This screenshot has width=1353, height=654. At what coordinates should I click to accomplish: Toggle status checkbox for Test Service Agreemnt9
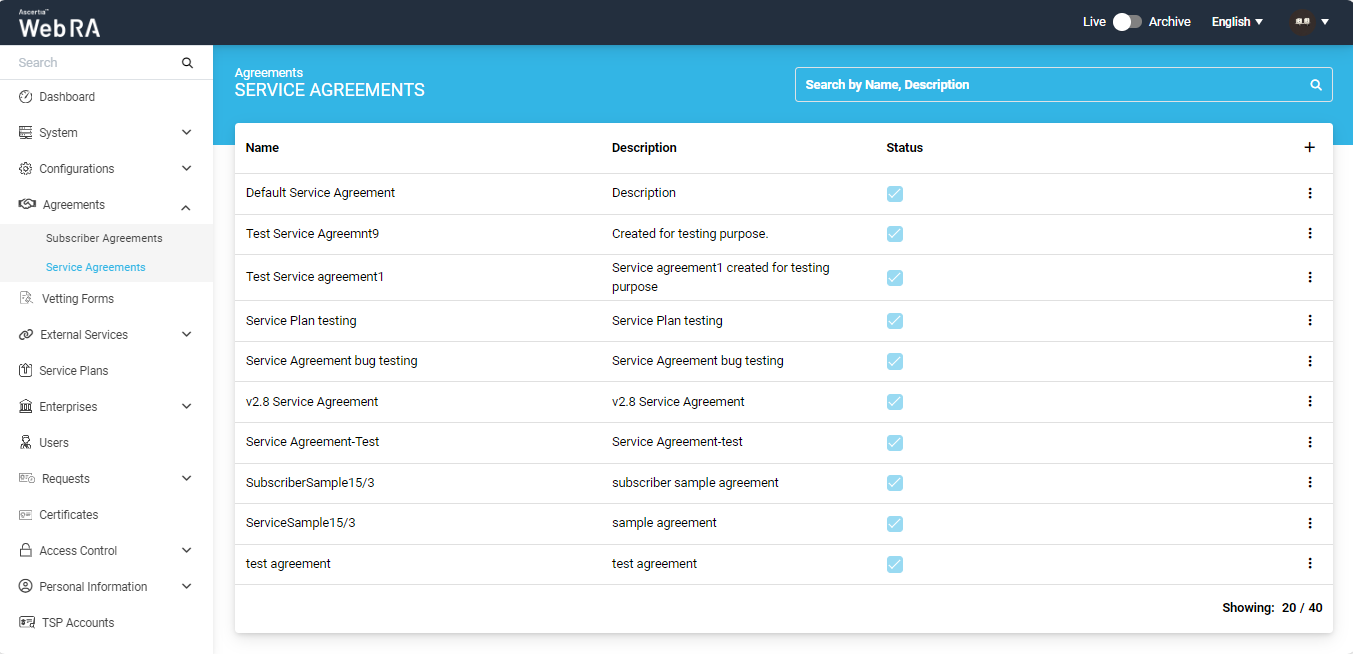click(x=895, y=234)
